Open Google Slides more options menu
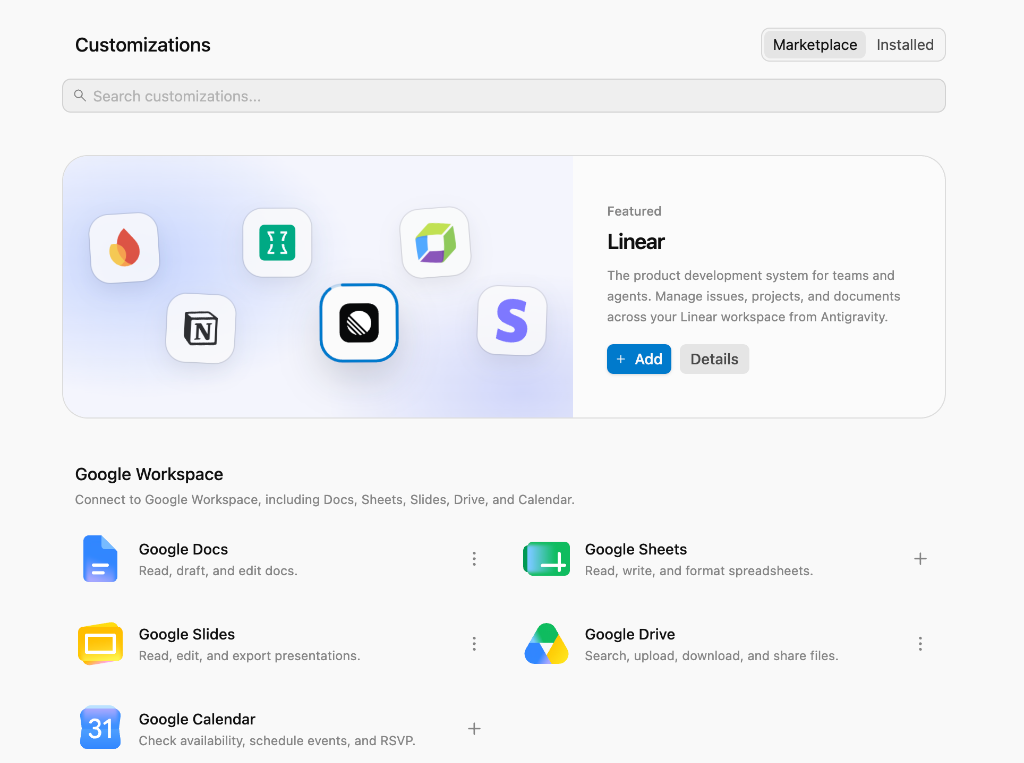This screenshot has height=763, width=1024. tap(474, 643)
